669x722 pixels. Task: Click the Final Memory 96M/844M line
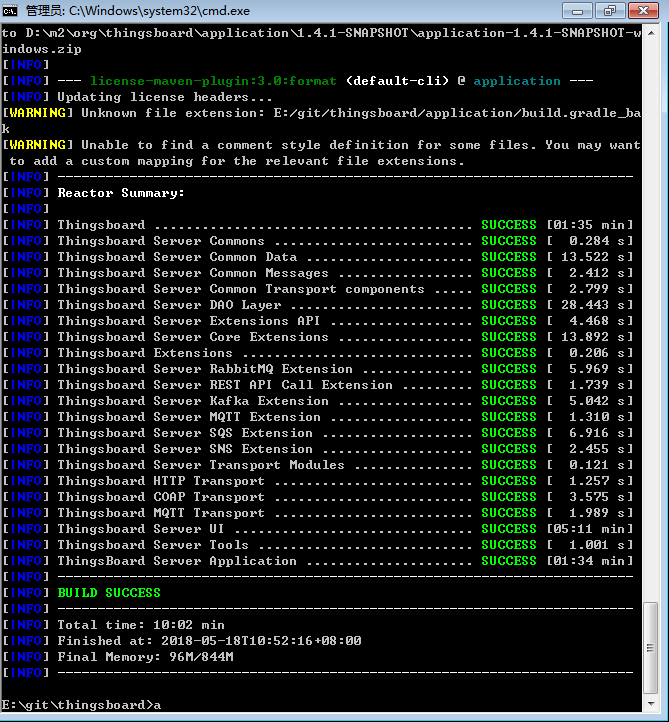[x=118, y=657]
